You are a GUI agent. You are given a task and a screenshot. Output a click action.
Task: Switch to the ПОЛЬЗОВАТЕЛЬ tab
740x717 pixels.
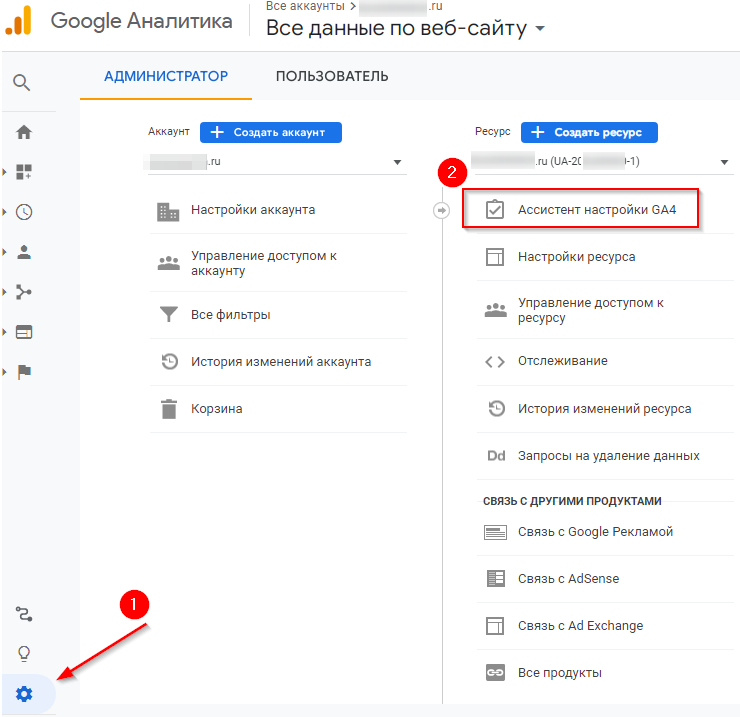[x=332, y=77]
